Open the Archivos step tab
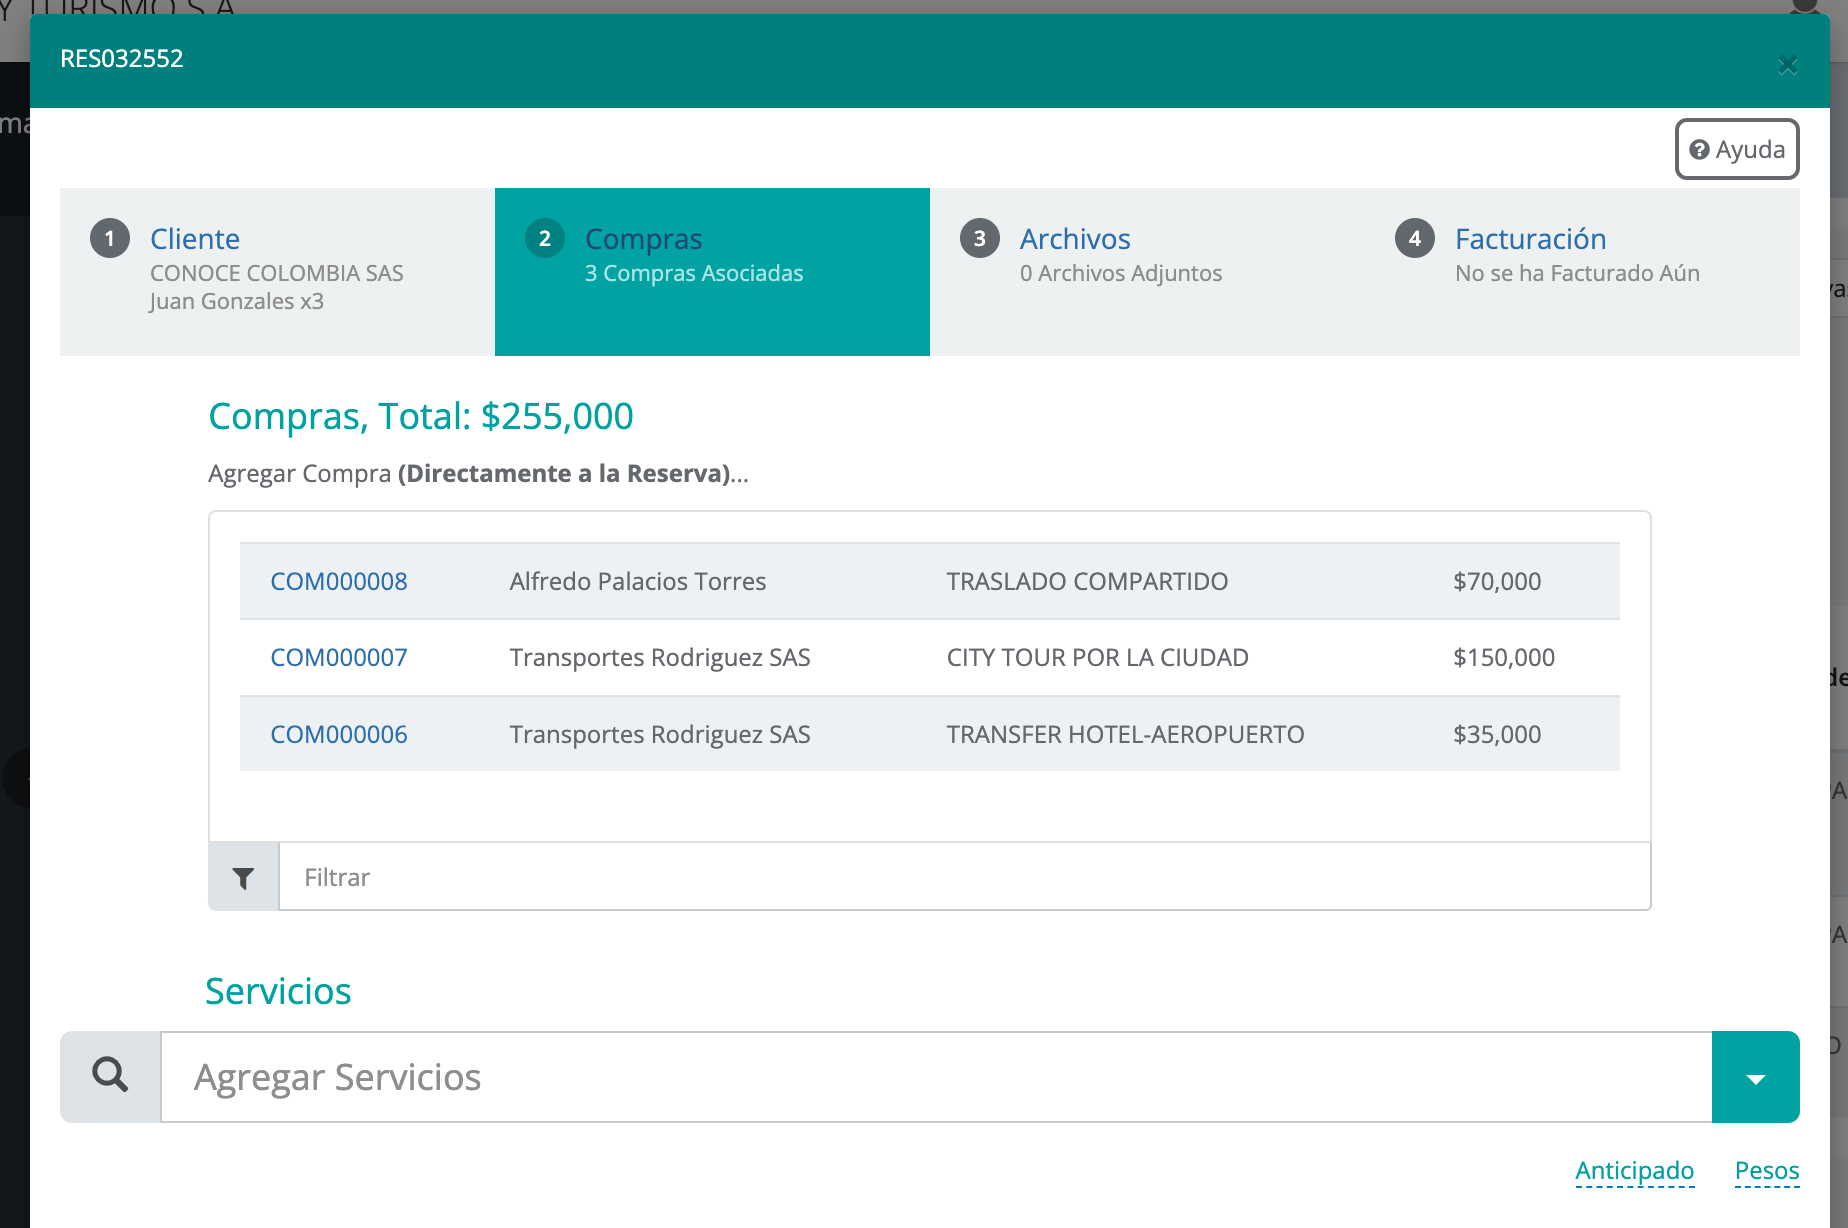This screenshot has width=1848, height=1228. point(1147,271)
